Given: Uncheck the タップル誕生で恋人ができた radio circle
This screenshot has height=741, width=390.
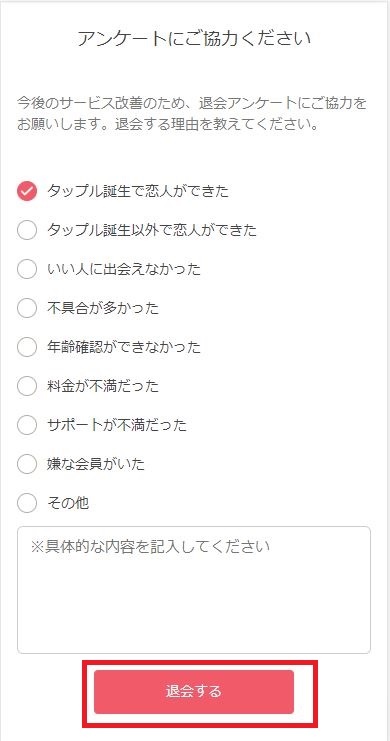Looking at the screenshot, I should coord(27,191).
